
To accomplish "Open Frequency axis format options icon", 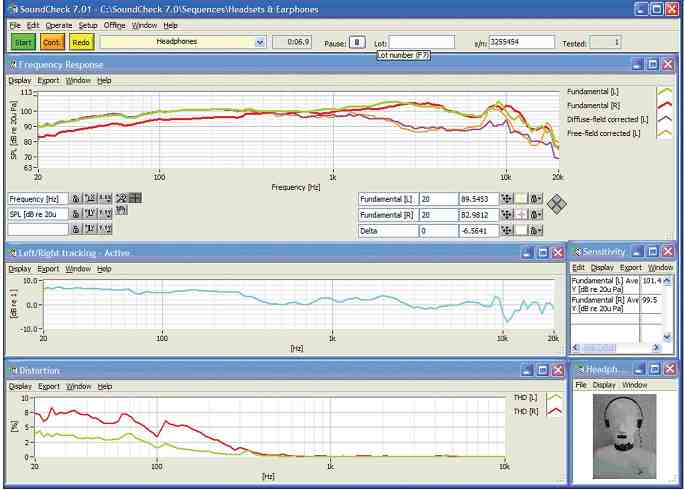I will point(105,199).
